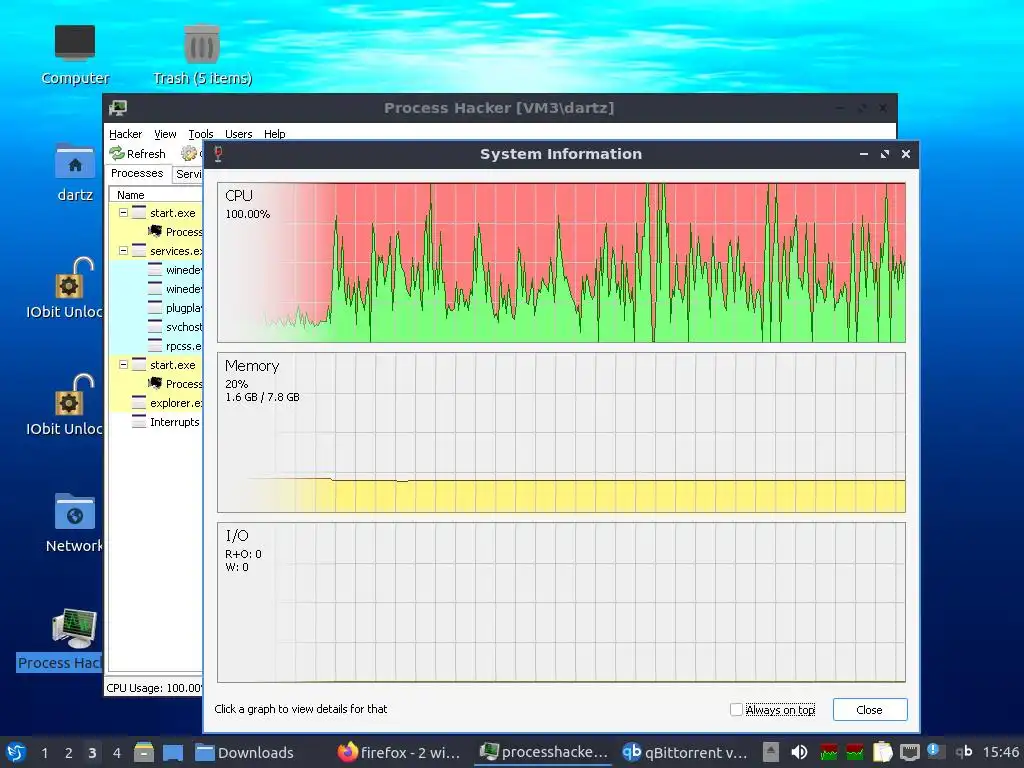Switch to the Processes tab
This screenshot has width=1024, height=768.
(137, 173)
